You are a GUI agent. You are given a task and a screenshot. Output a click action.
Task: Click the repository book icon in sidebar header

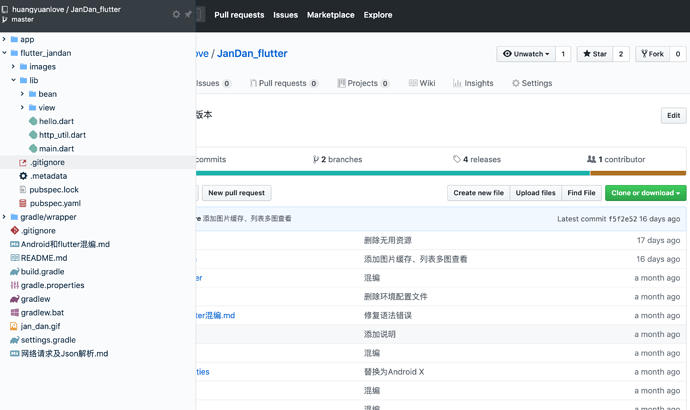click(x=5, y=9)
